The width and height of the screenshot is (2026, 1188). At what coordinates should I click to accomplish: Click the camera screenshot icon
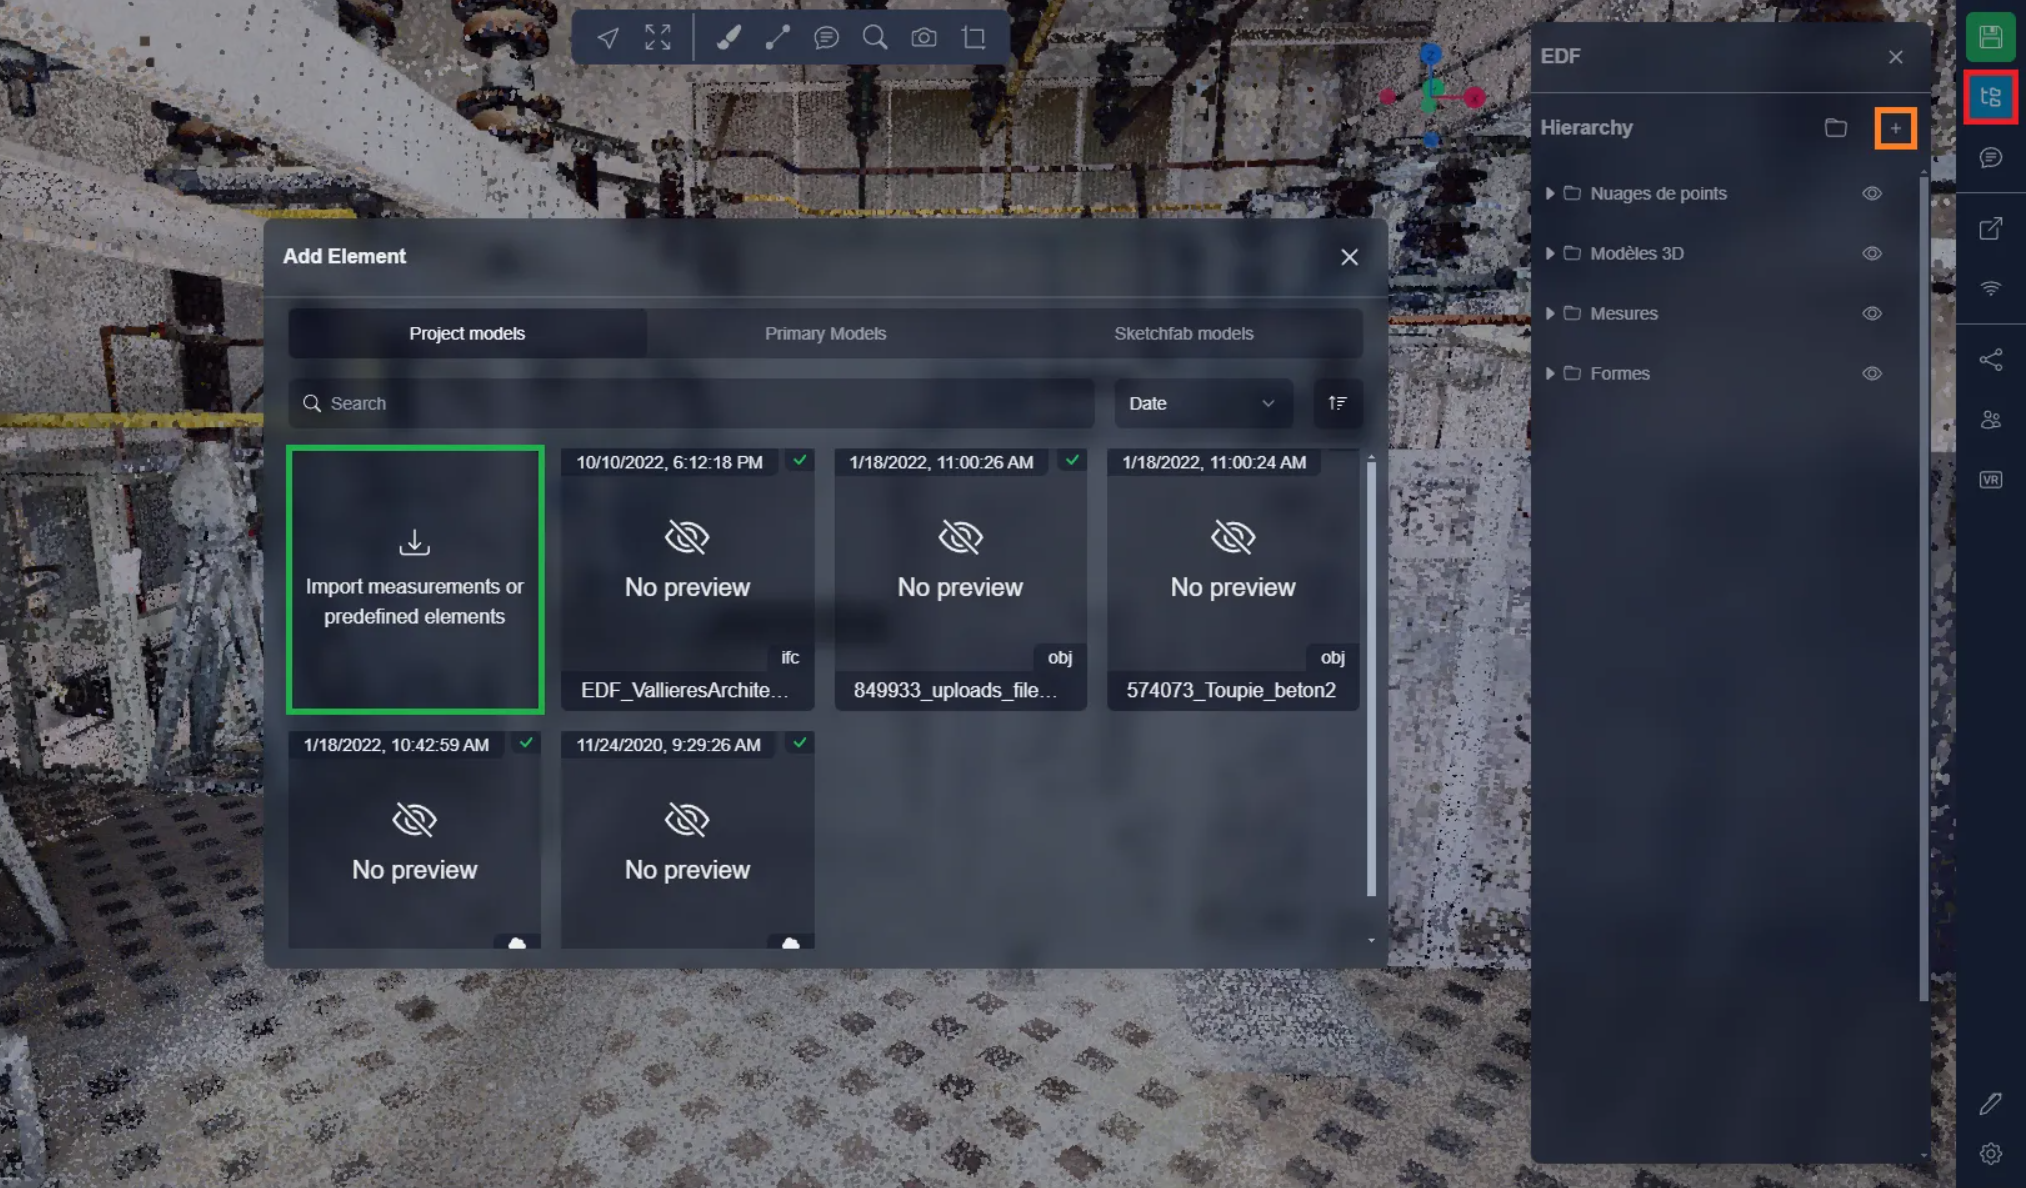coord(924,38)
